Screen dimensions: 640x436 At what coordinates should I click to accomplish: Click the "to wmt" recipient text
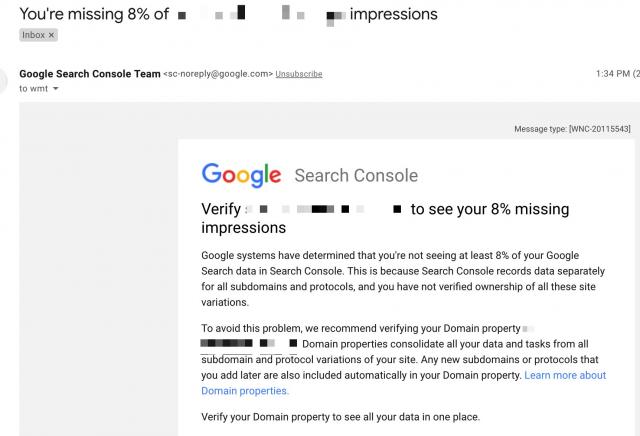point(33,88)
